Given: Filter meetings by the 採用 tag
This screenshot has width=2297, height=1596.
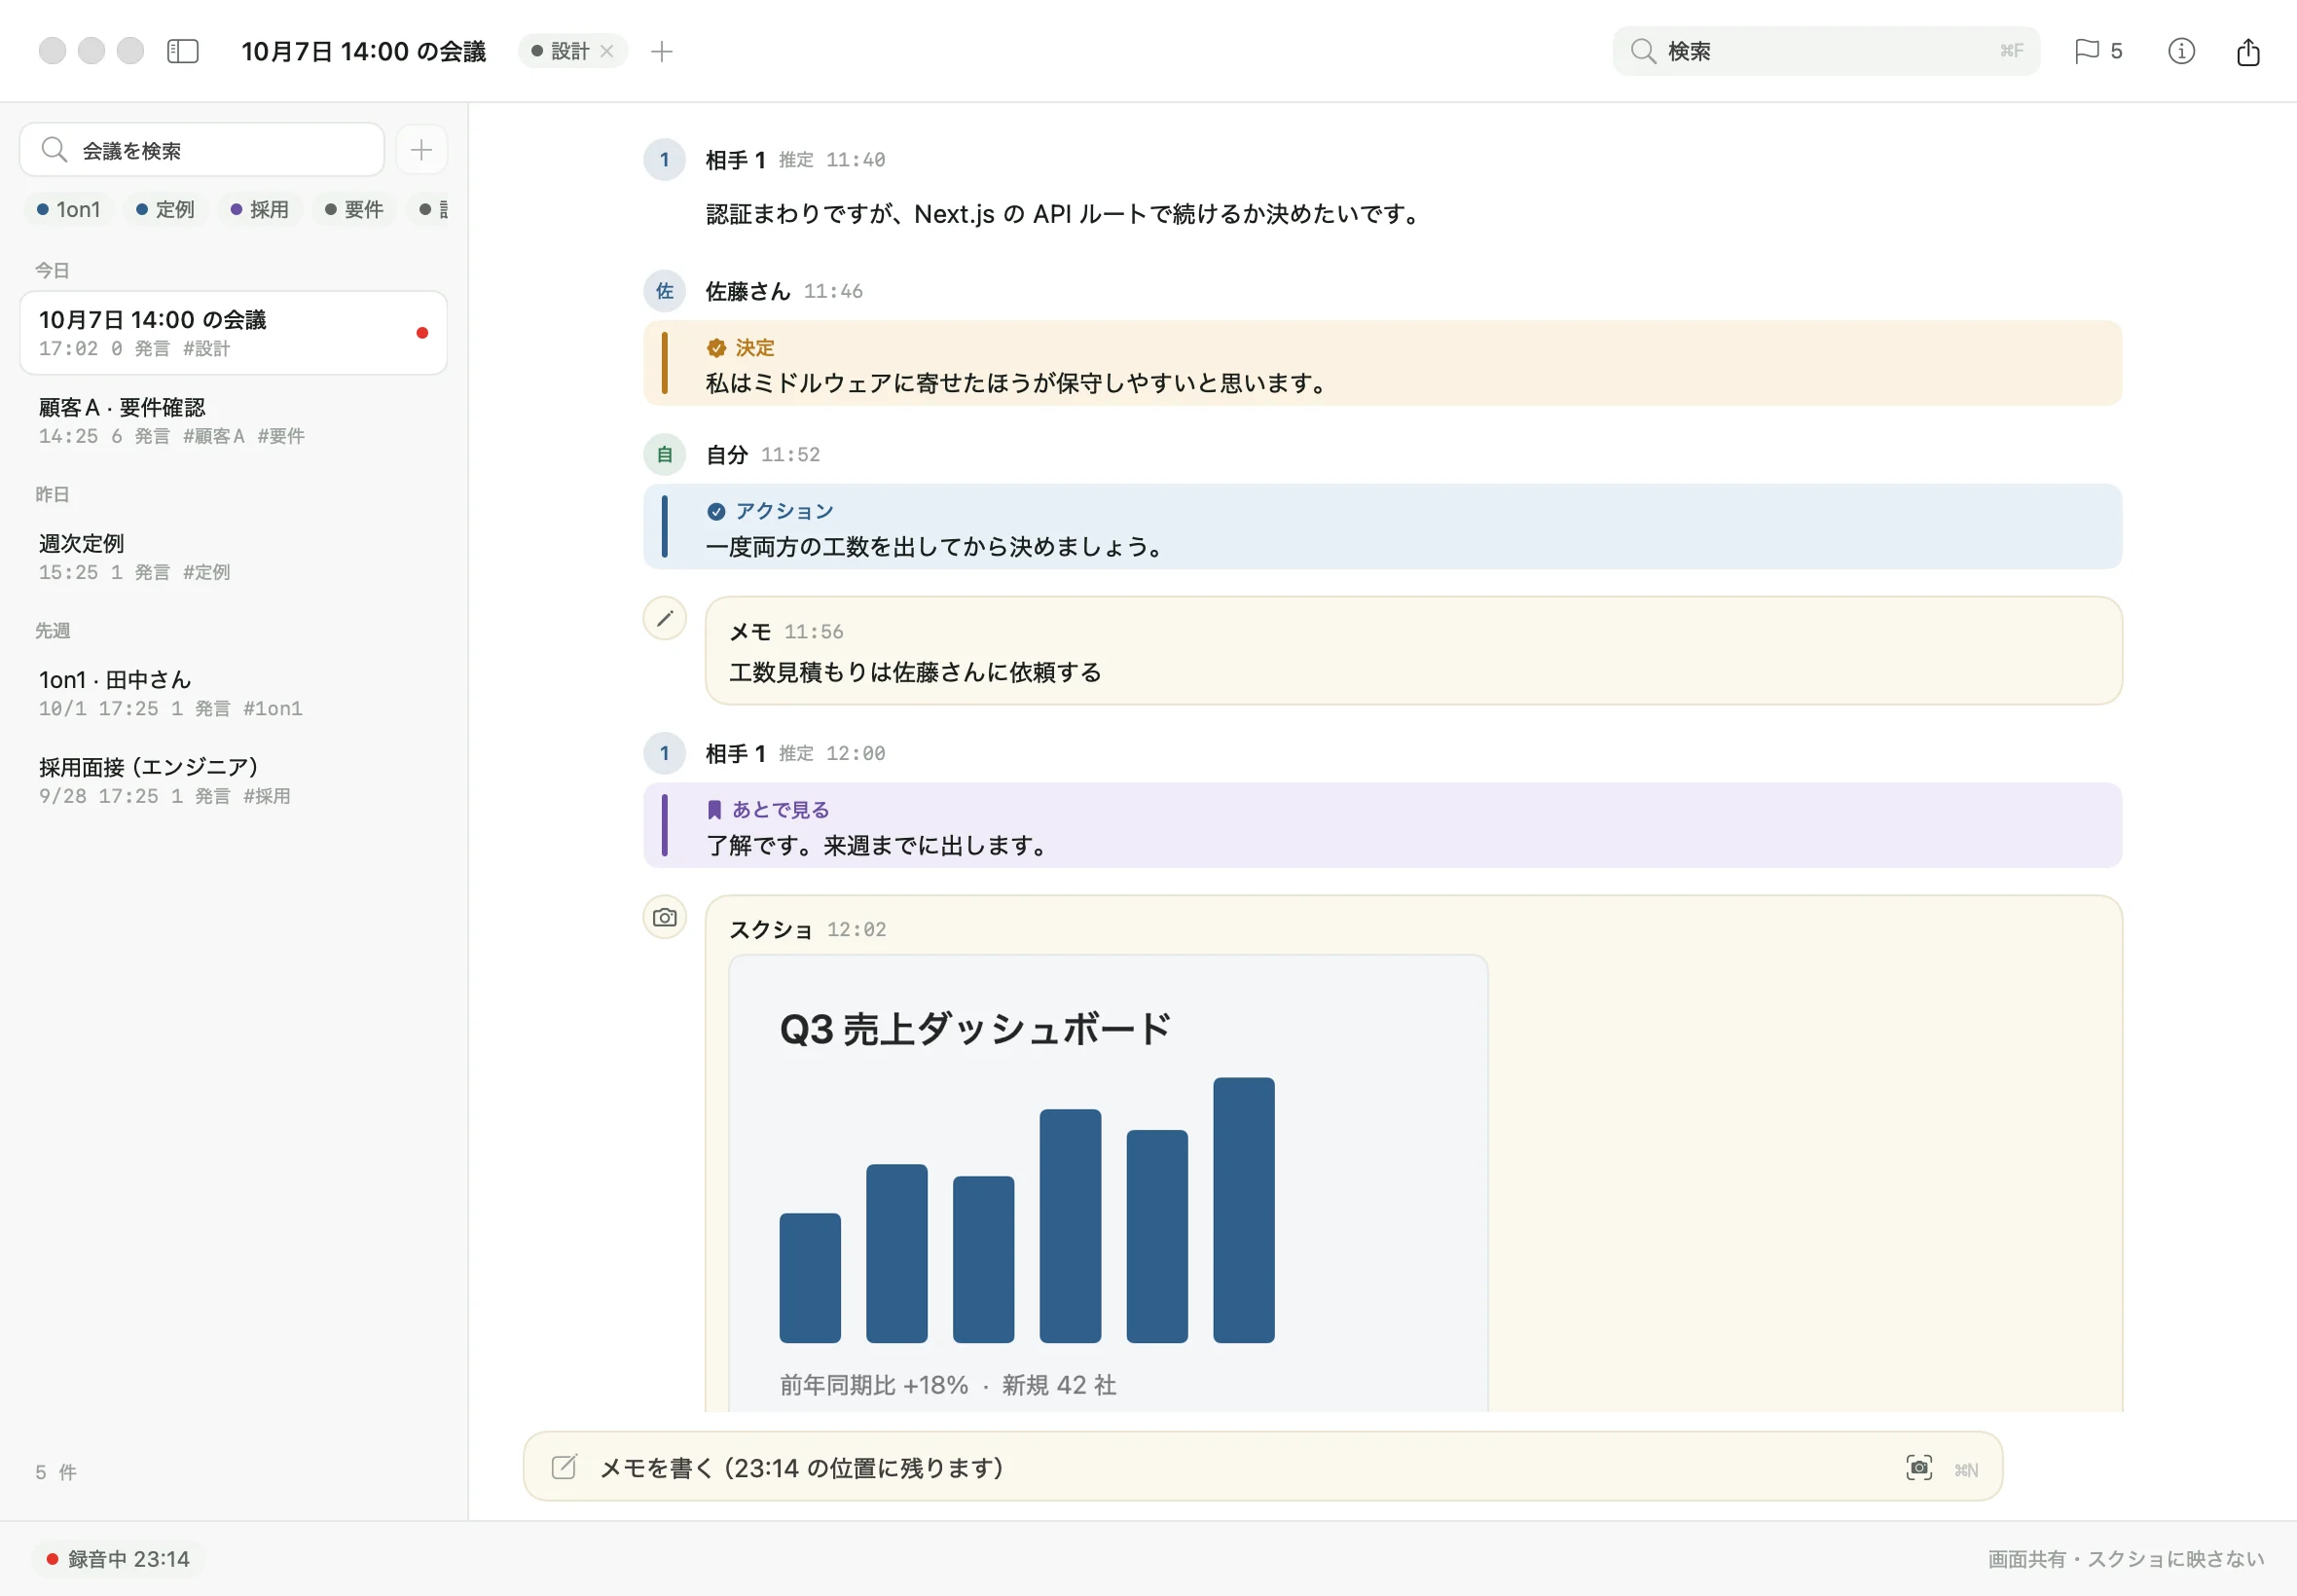Looking at the screenshot, I should click(x=260, y=209).
